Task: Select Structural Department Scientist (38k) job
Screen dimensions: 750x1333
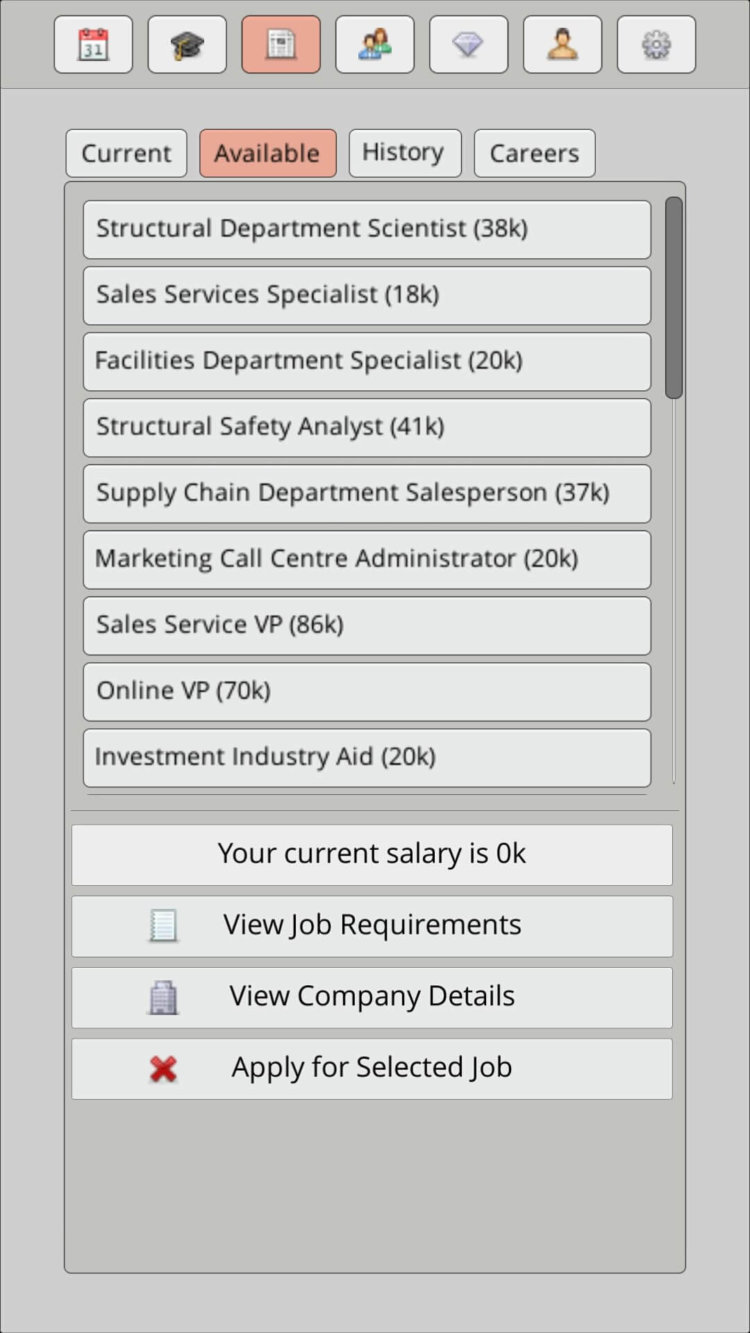Action: click(x=366, y=229)
